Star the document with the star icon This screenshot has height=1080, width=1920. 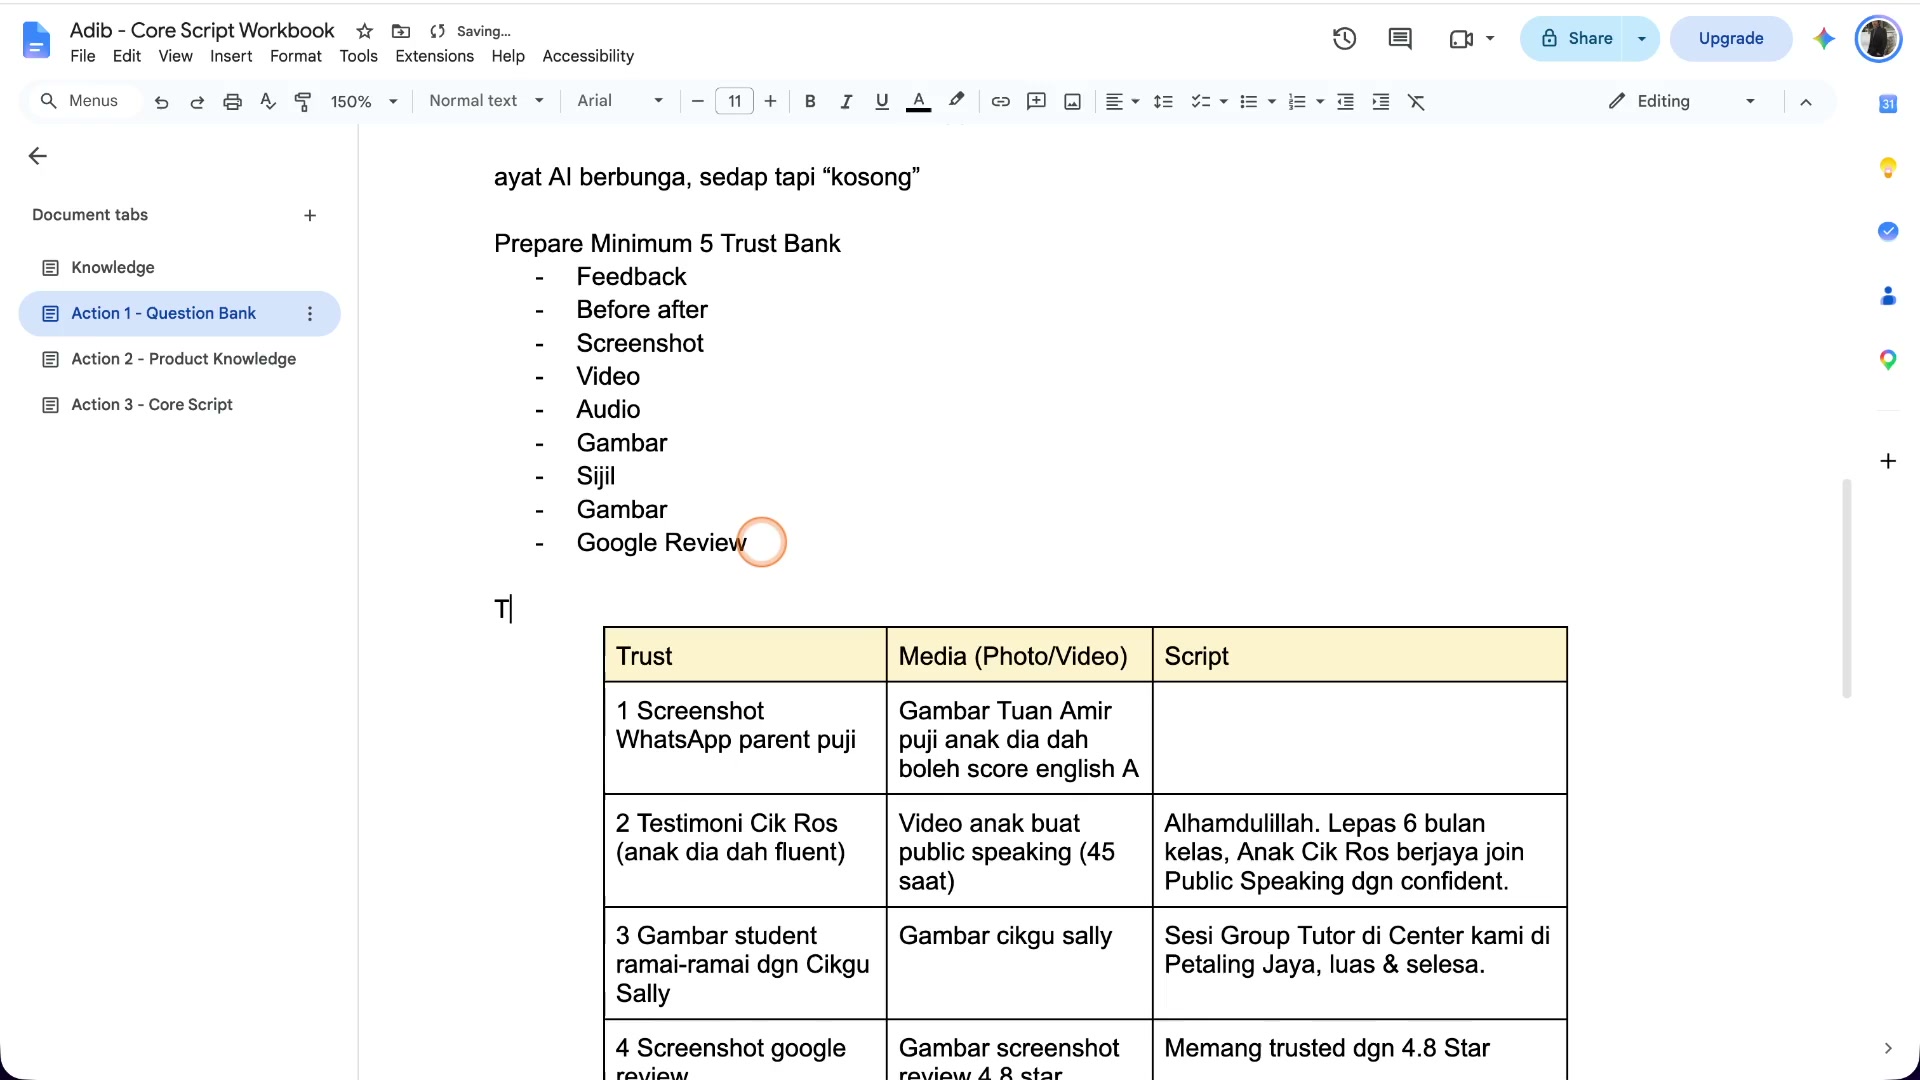click(365, 31)
